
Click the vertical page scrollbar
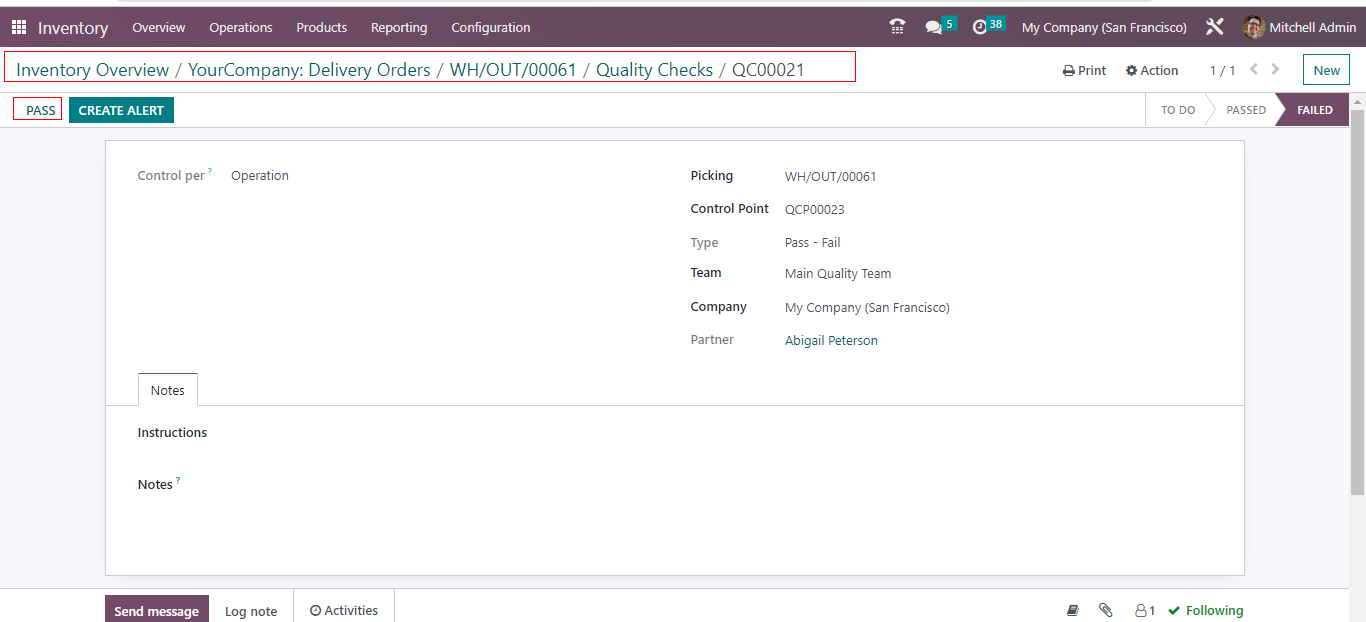(x=1357, y=300)
